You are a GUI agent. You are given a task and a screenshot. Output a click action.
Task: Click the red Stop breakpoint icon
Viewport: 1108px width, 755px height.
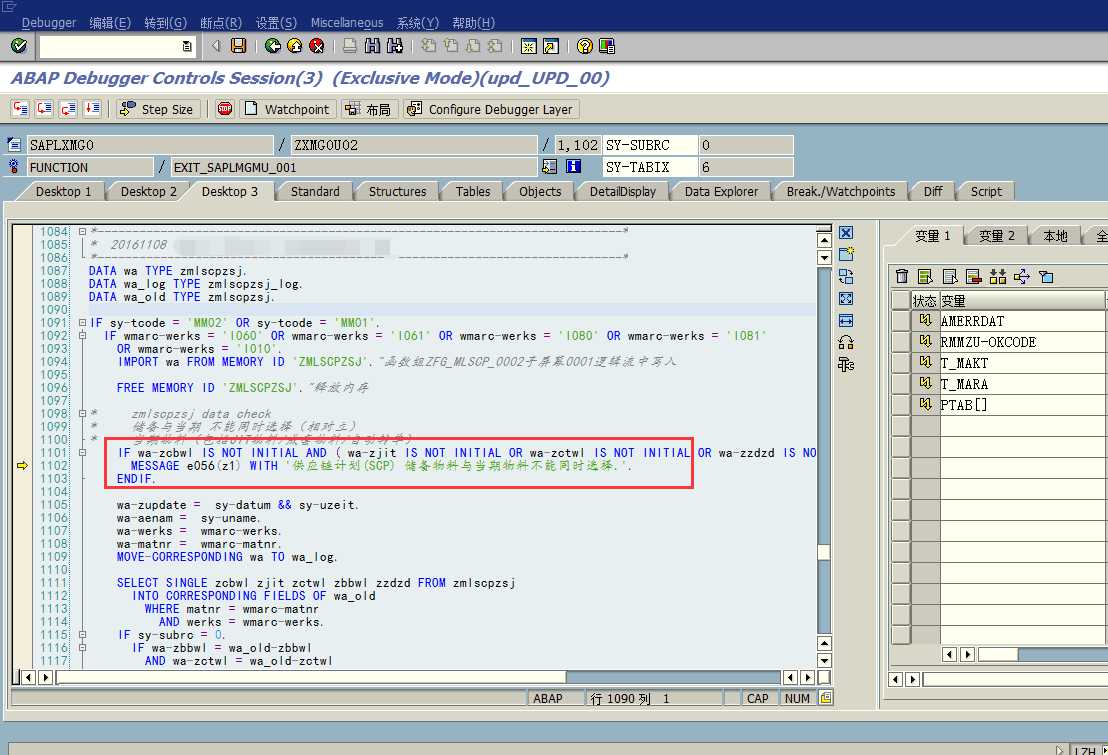click(225, 109)
